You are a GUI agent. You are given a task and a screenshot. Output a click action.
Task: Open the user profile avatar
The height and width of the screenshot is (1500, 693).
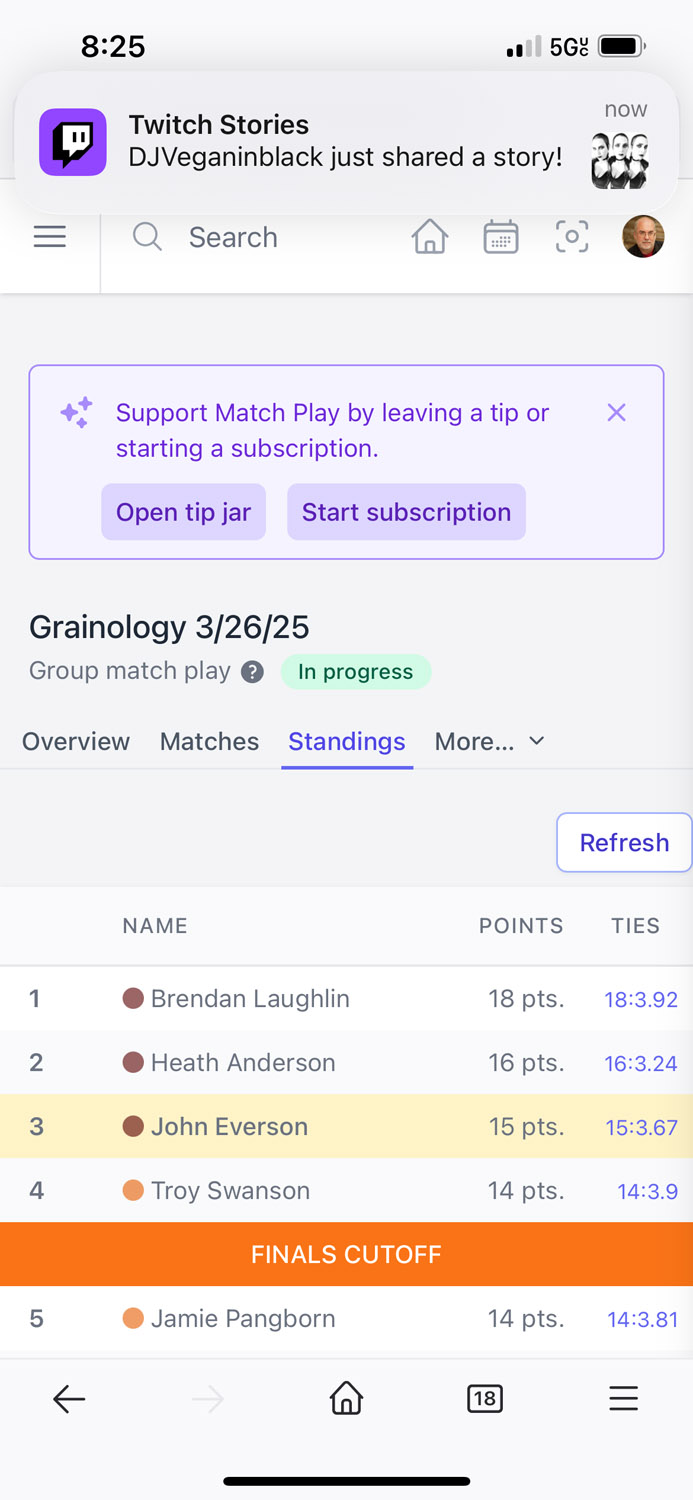(643, 237)
